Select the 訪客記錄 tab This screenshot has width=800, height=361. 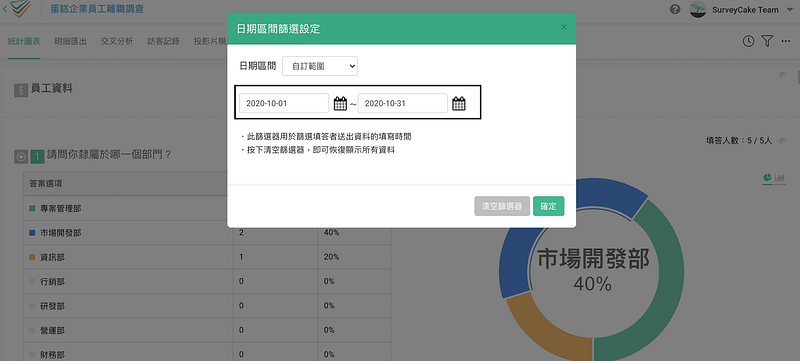(163, 42)
